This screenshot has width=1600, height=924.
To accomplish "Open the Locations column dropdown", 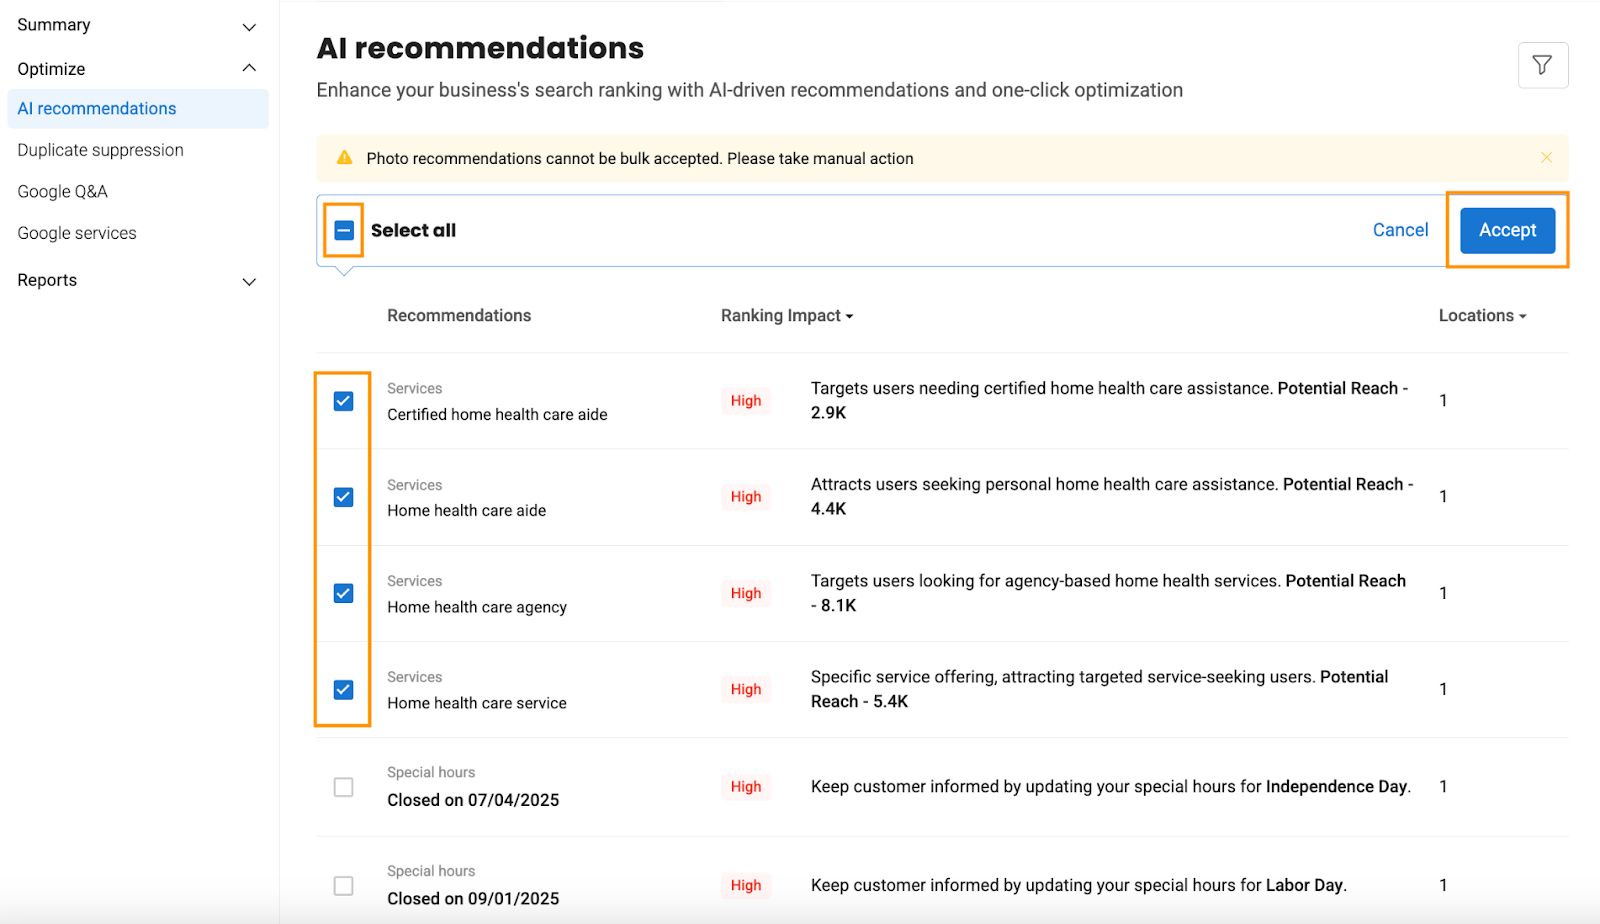I will pyautogui.click(x=1482, y=316).
